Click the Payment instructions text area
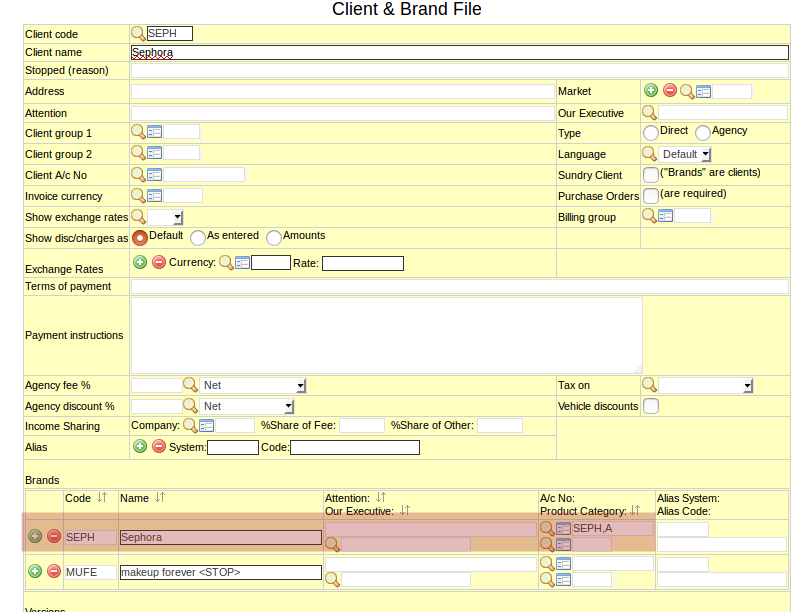Viewport: 795px width, 612px height. tap(386, 335)
